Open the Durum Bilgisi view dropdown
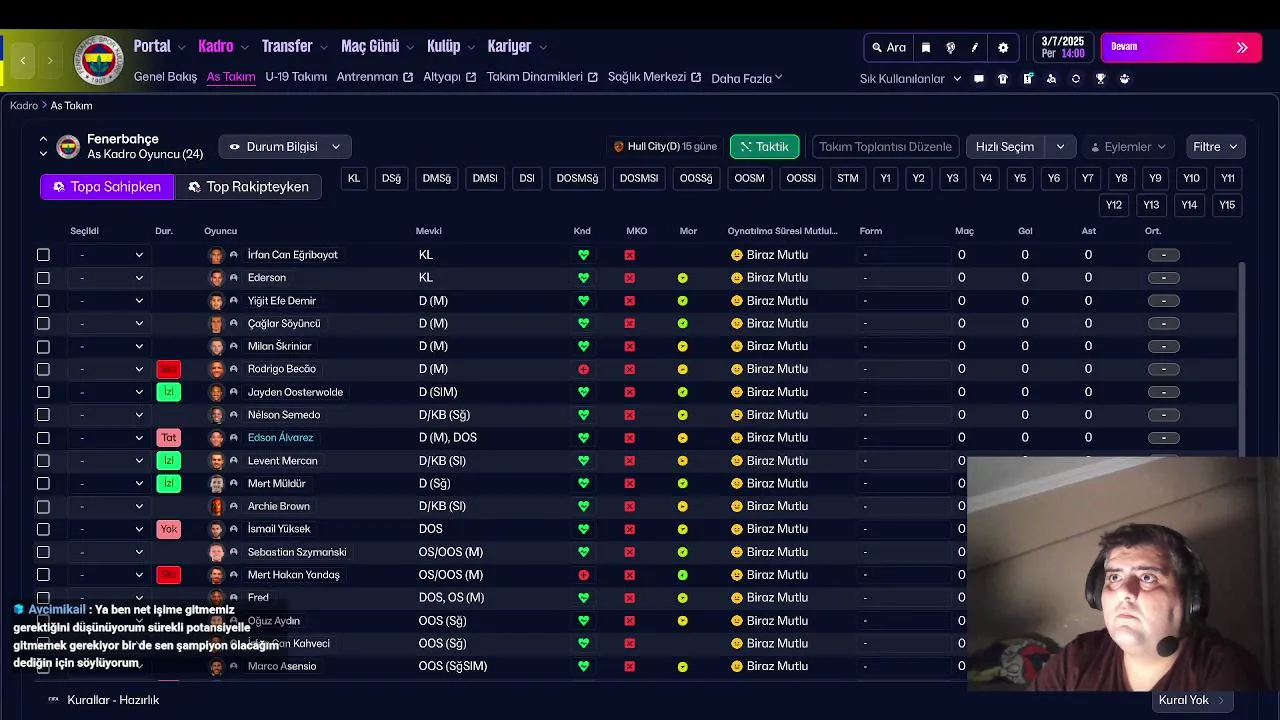 coord(285,147)
